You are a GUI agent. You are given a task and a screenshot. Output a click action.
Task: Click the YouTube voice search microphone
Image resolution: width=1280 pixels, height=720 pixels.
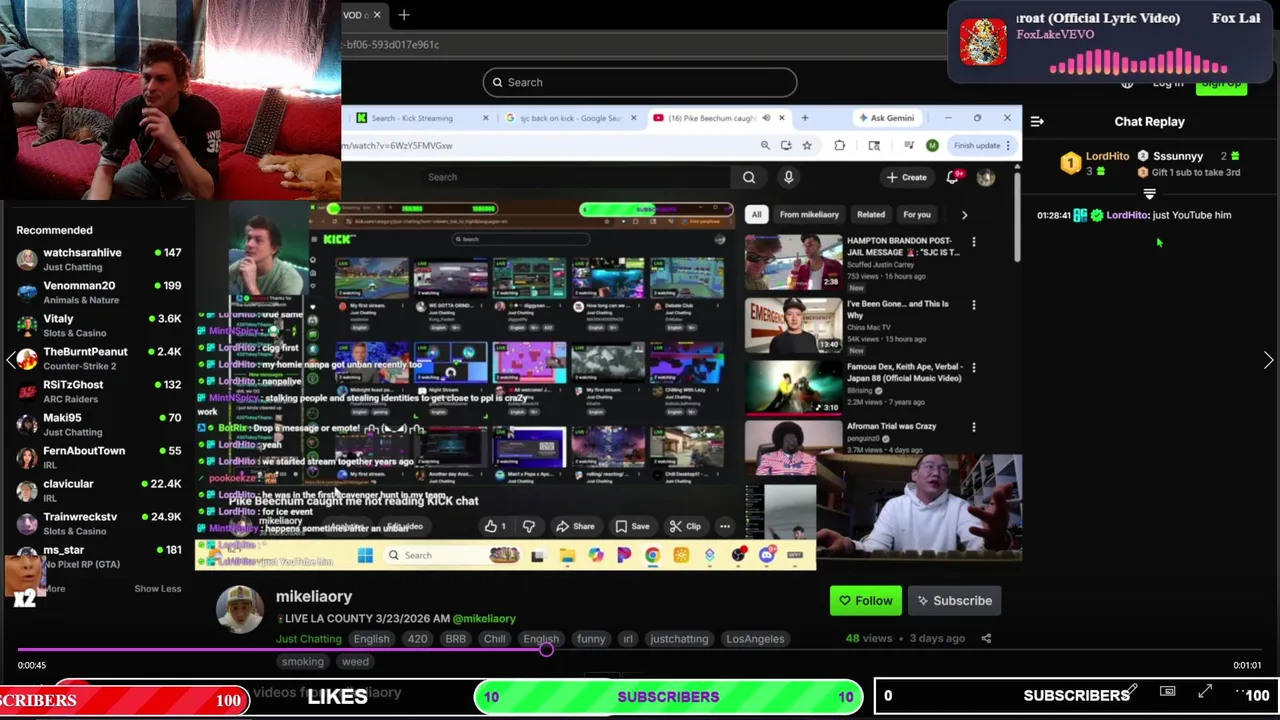tap(788, 177)
